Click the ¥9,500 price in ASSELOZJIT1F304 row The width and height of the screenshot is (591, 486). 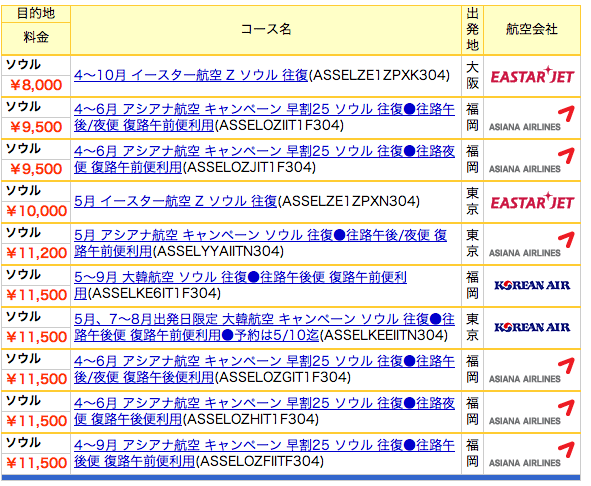(x=36, y=169)
